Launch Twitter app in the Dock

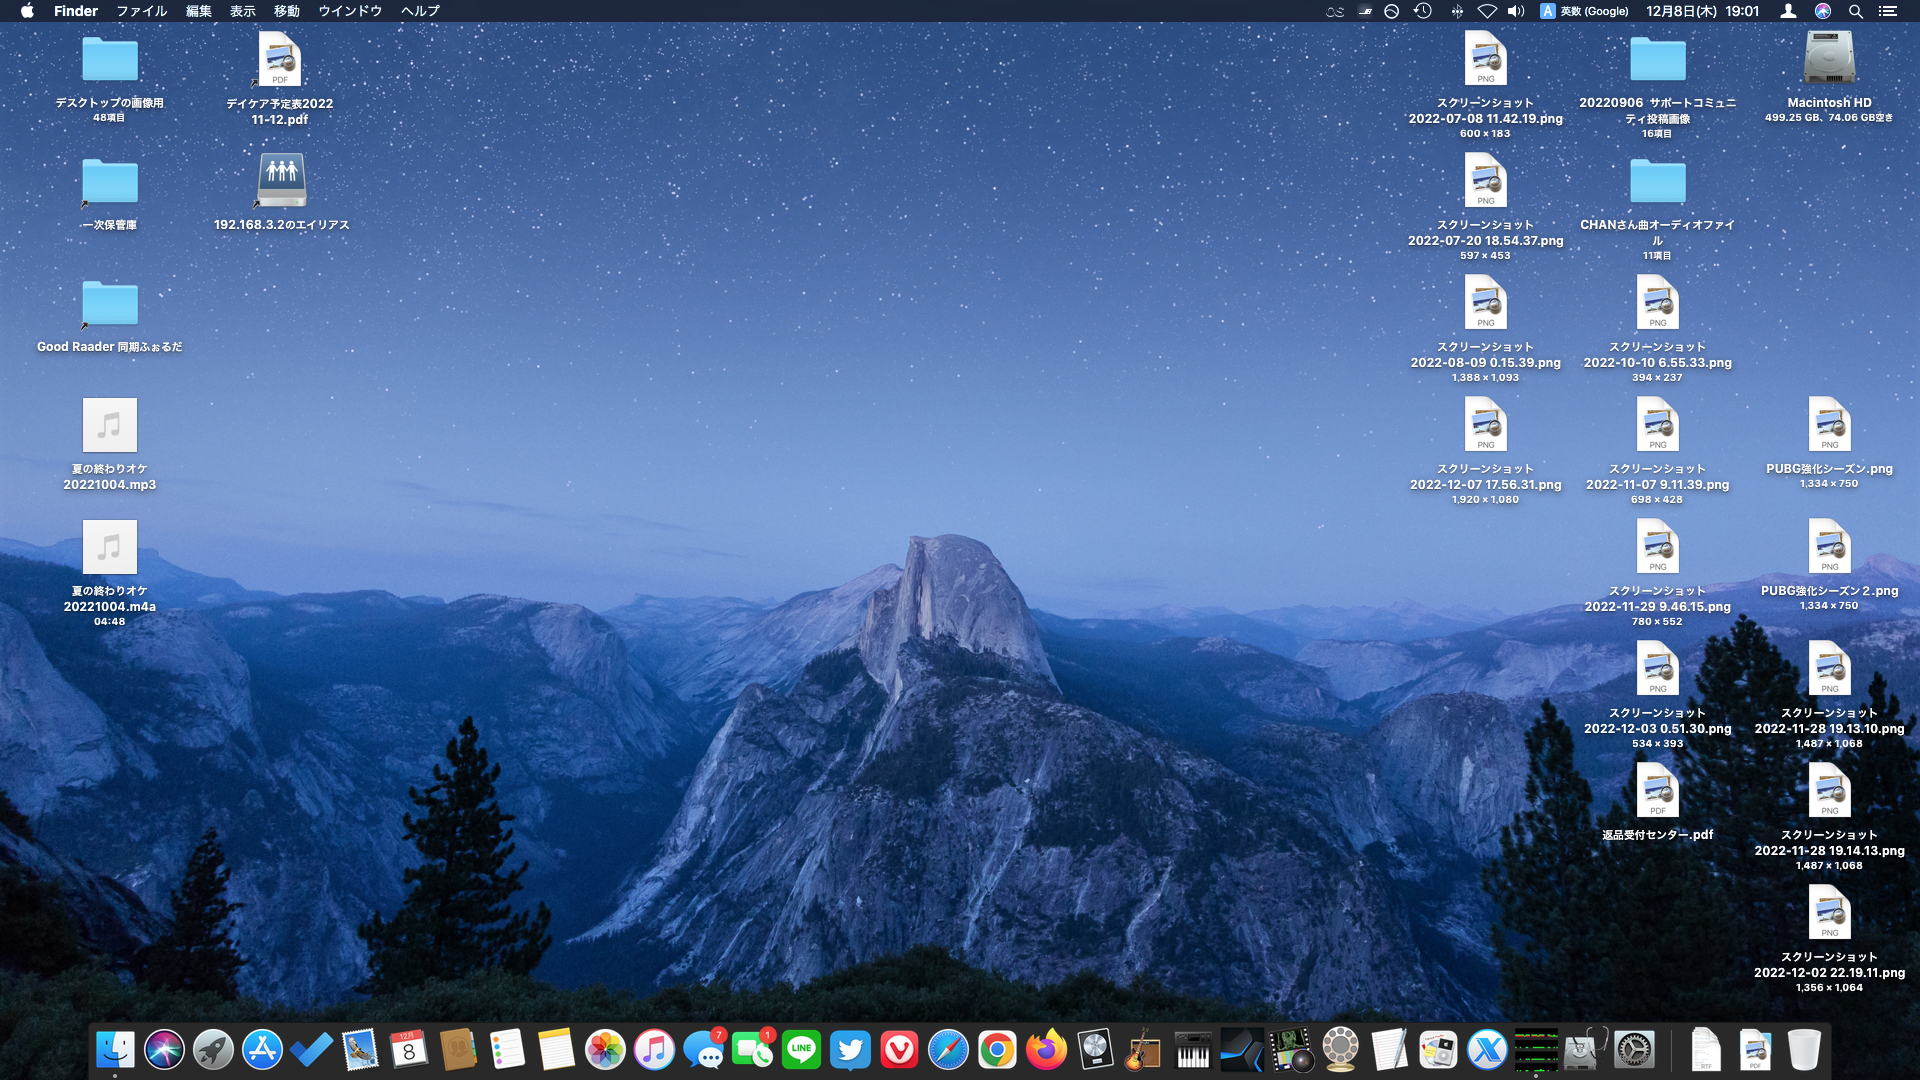[850, 1050]
